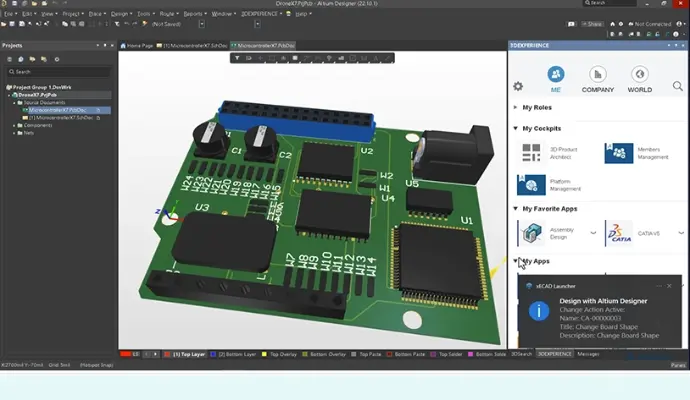The width and height of the screenshot is (690, 400).
Task: Collapse the My Cockpits section
Action: pyautogui.click(x=515, y=128)
